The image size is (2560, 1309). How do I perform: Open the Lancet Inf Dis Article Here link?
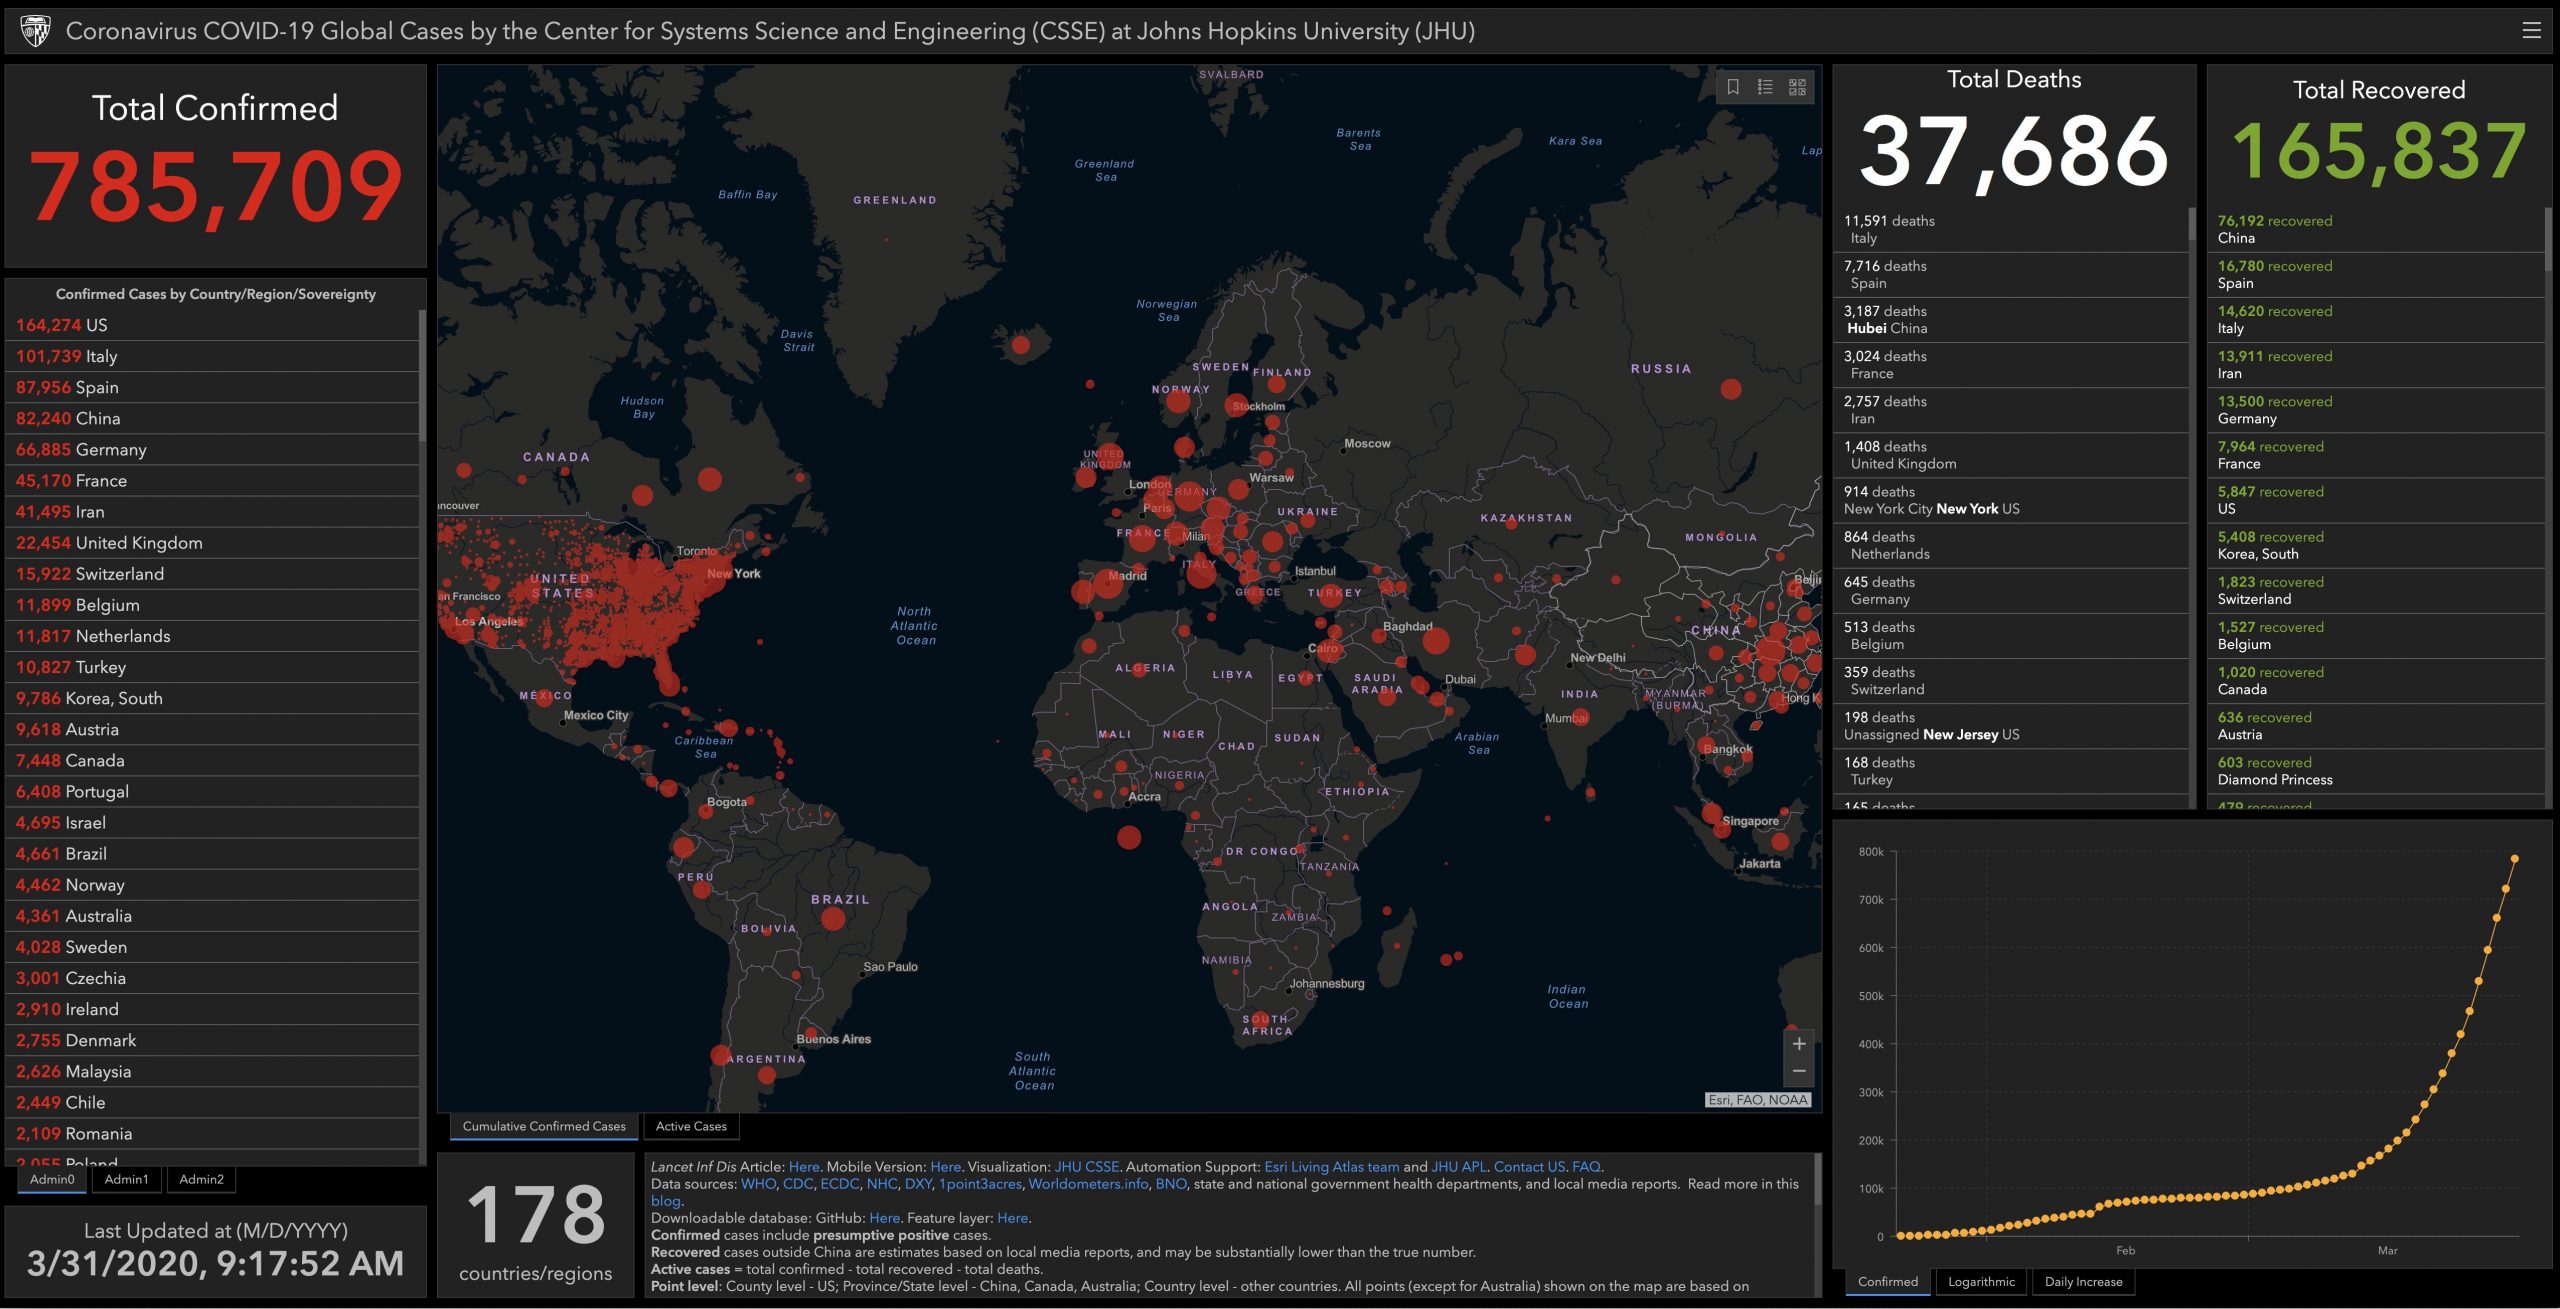(804, 1167)
